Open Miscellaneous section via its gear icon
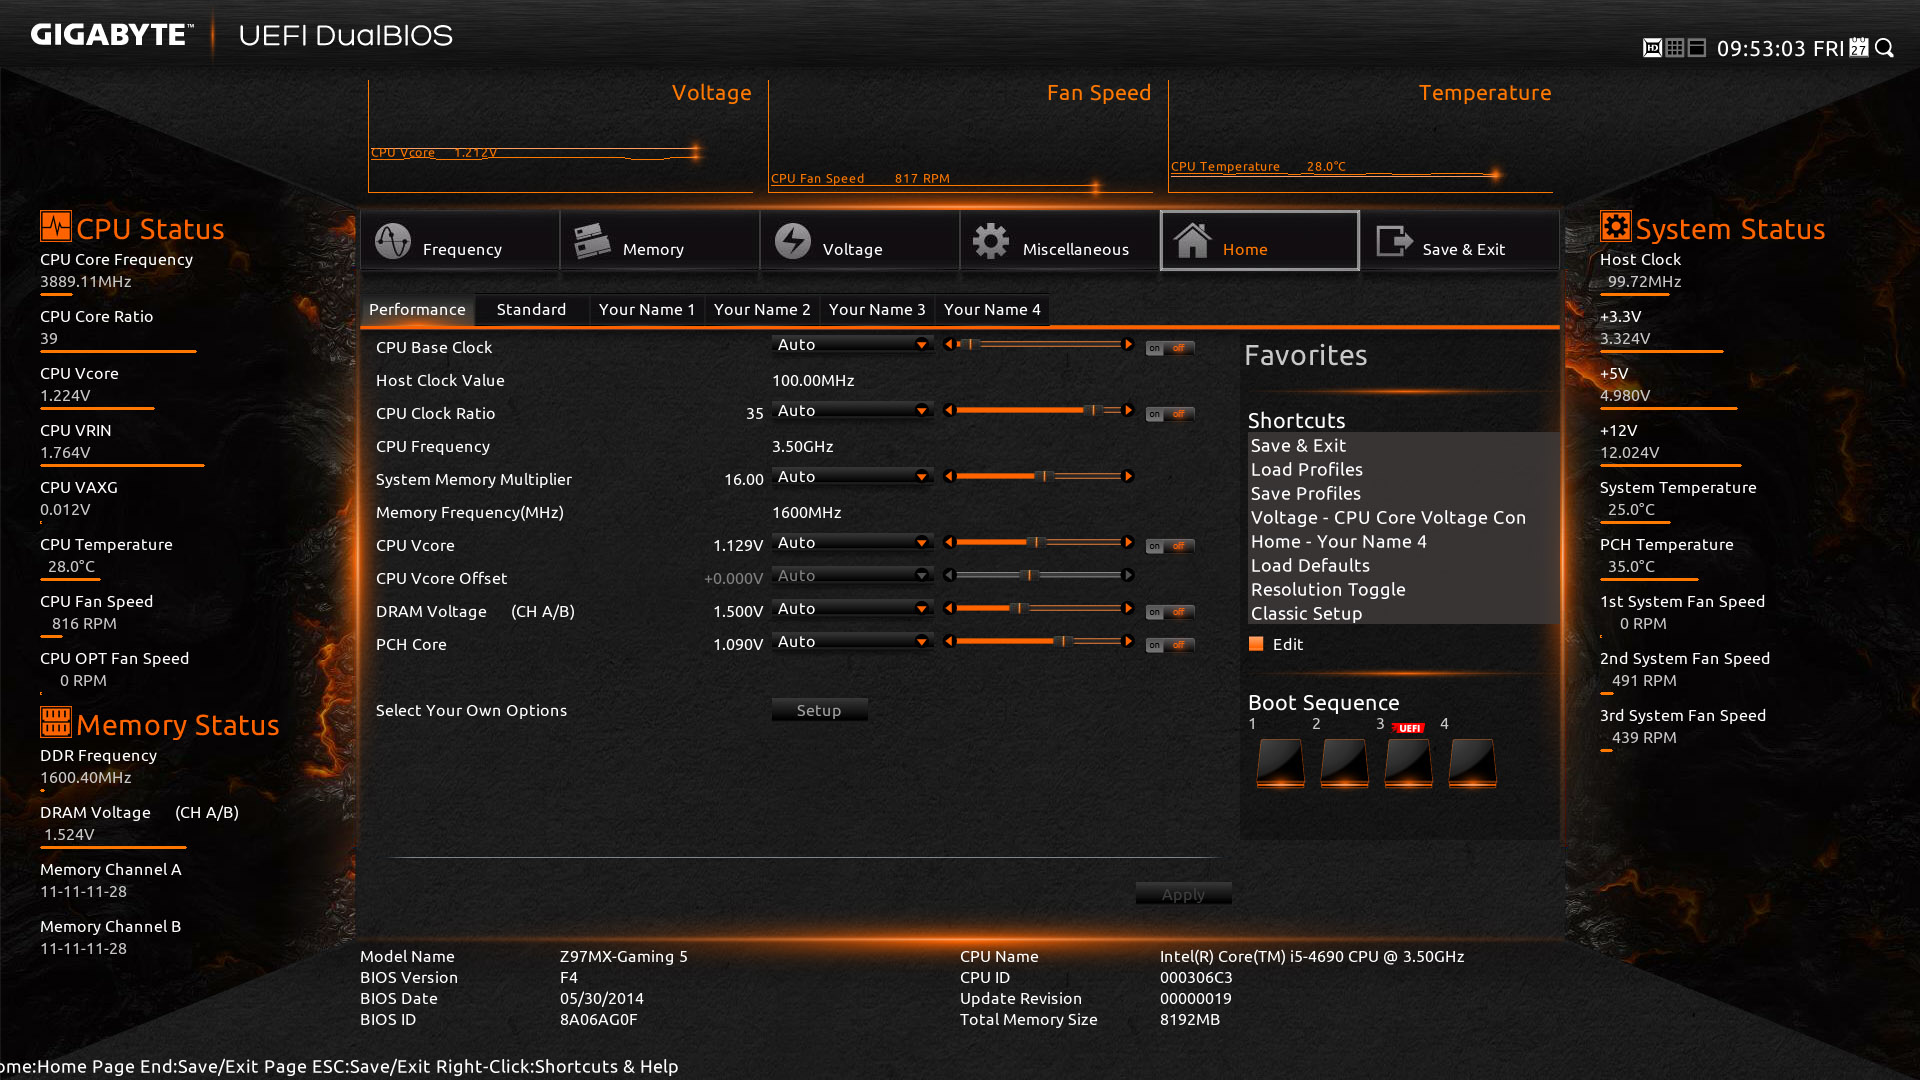This screenshot has width=1920, height=1080. pyautogui.click(x=991, y=241)
